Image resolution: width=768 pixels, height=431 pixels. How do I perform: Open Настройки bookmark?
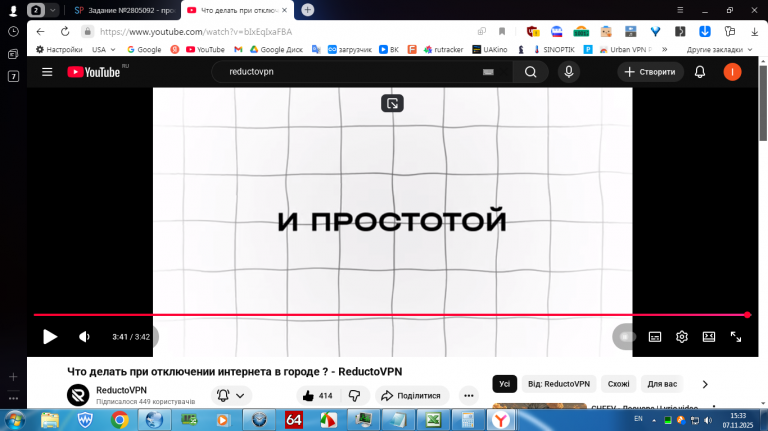pos(59,49)
